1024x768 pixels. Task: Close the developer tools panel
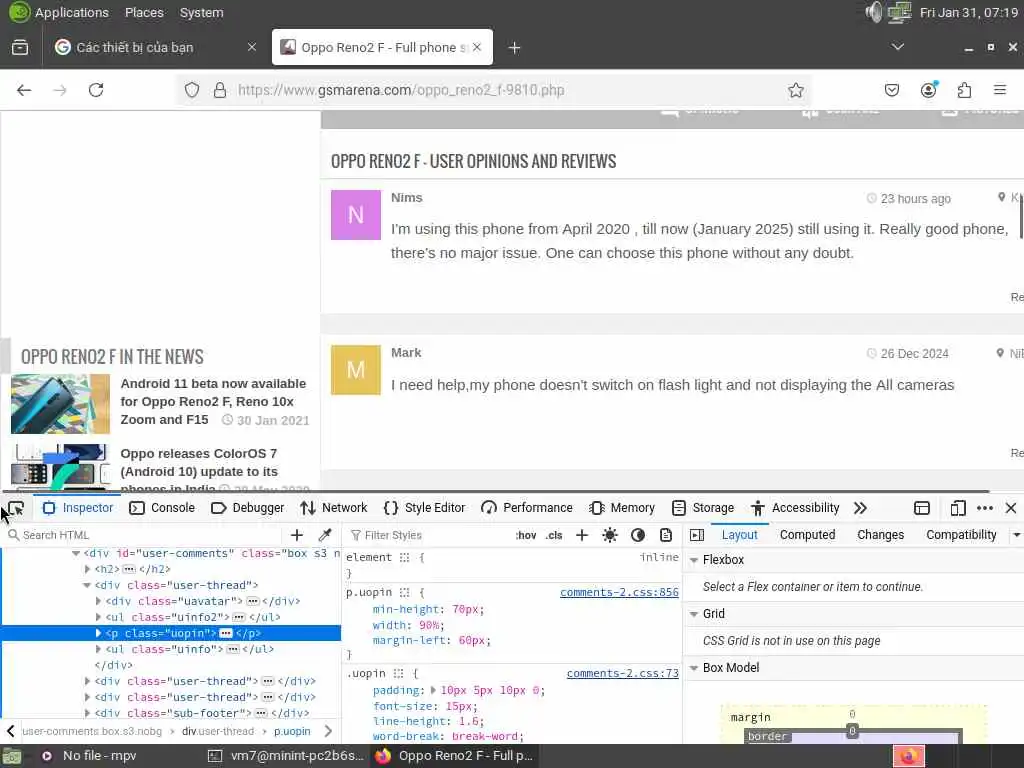tap(1011, 508)
